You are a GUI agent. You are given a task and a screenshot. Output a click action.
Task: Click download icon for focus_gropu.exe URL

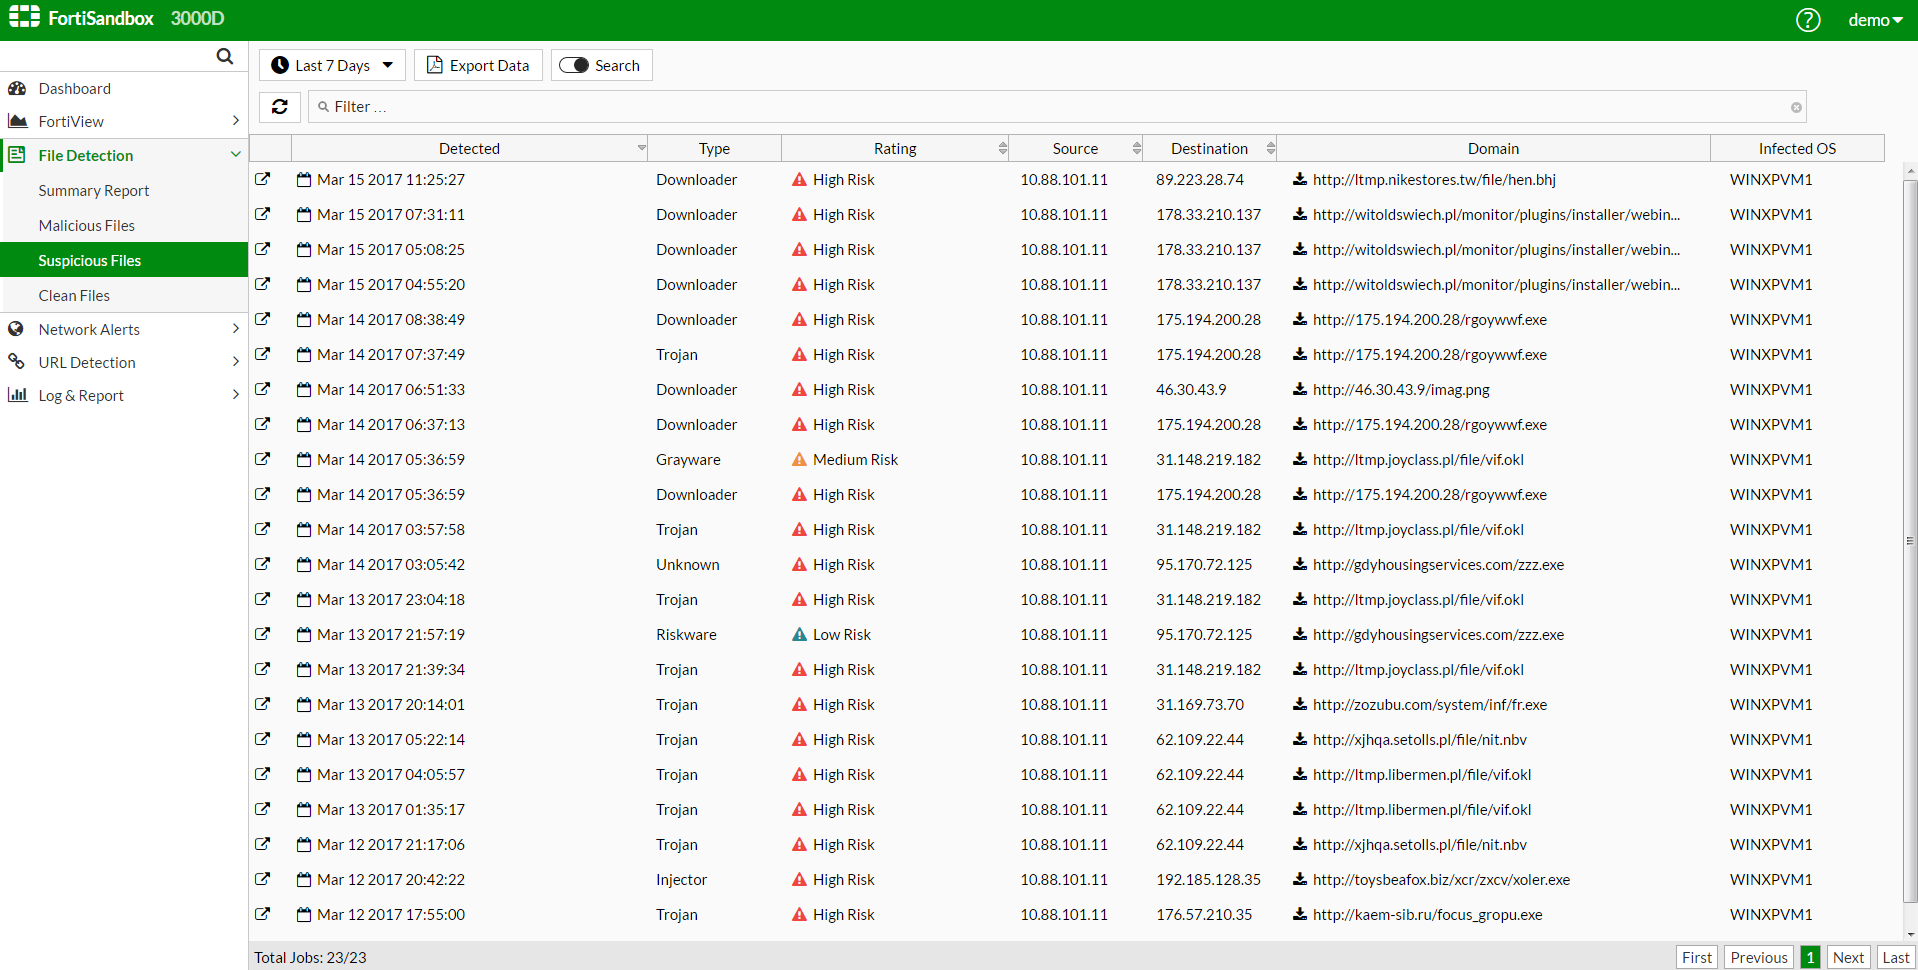click(x=1300, y=914)
